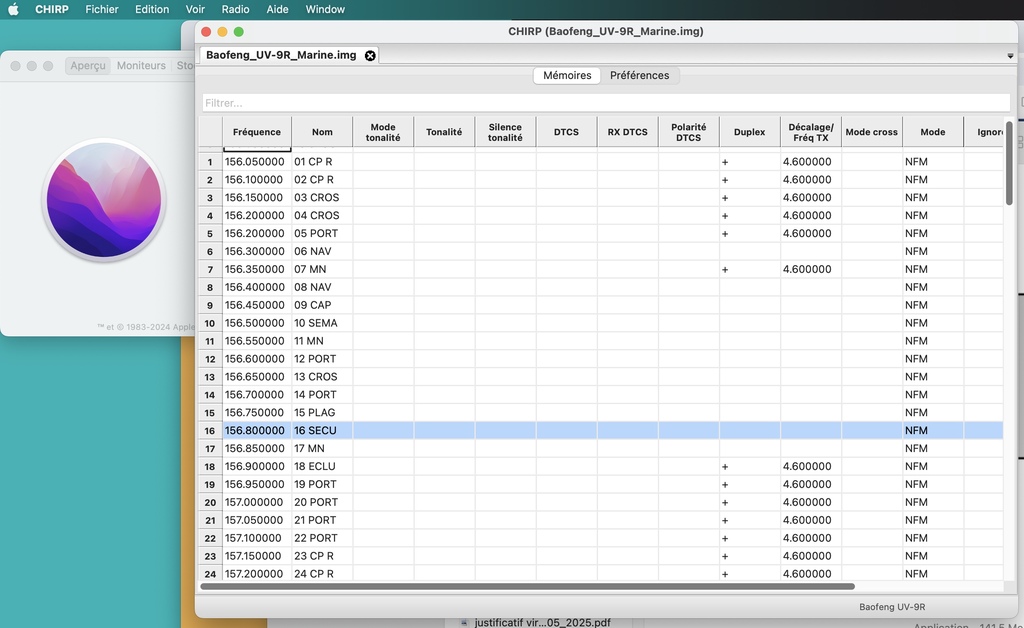The height and width of the screenshot is (628, 1024).
Task: Click the Polarité DTCS column header
Action: pyautogui.click(x=688, y=132)
